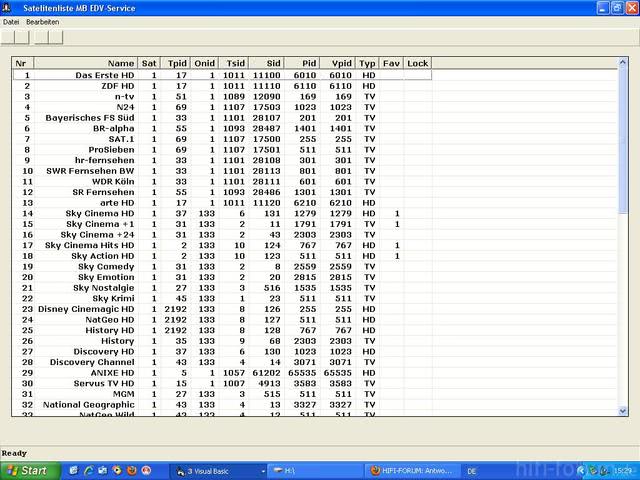Select the 'ZDF HD' channel name
This screenshot has height=480, width=640.
(x=118, y=86)
